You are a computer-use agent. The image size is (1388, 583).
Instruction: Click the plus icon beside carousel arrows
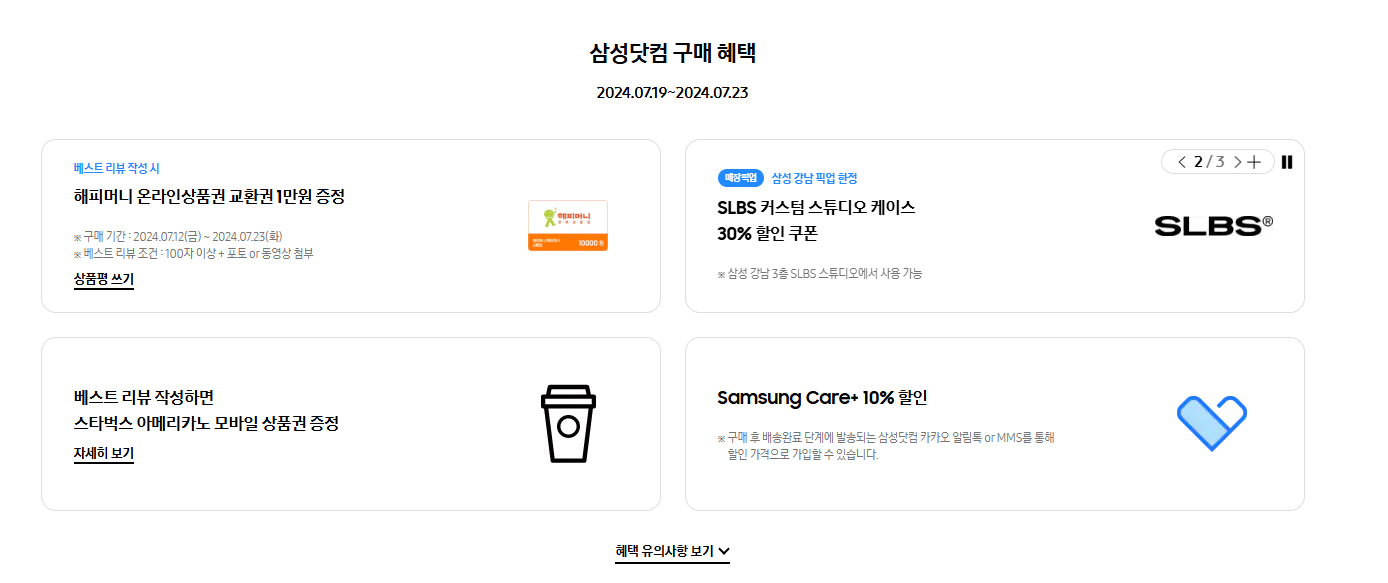(1254, 162)
